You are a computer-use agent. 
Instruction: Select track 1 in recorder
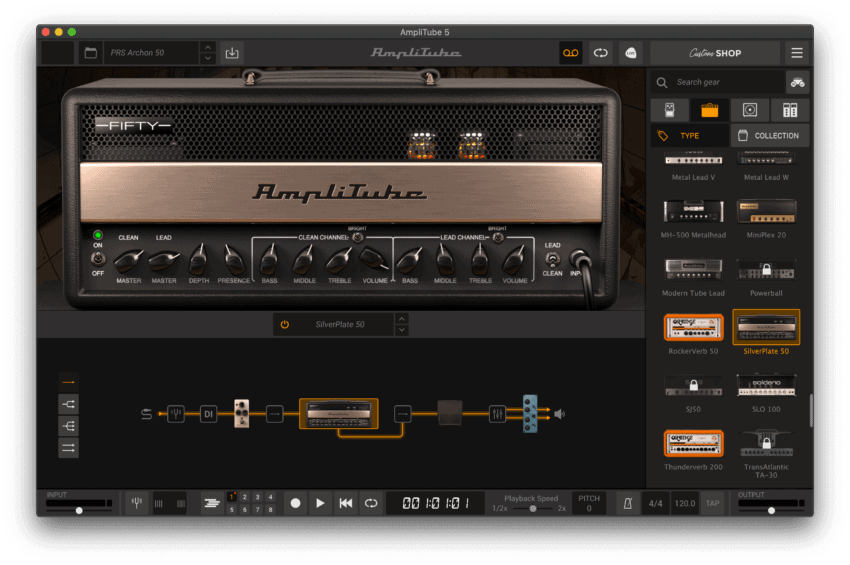click(232, 497)
